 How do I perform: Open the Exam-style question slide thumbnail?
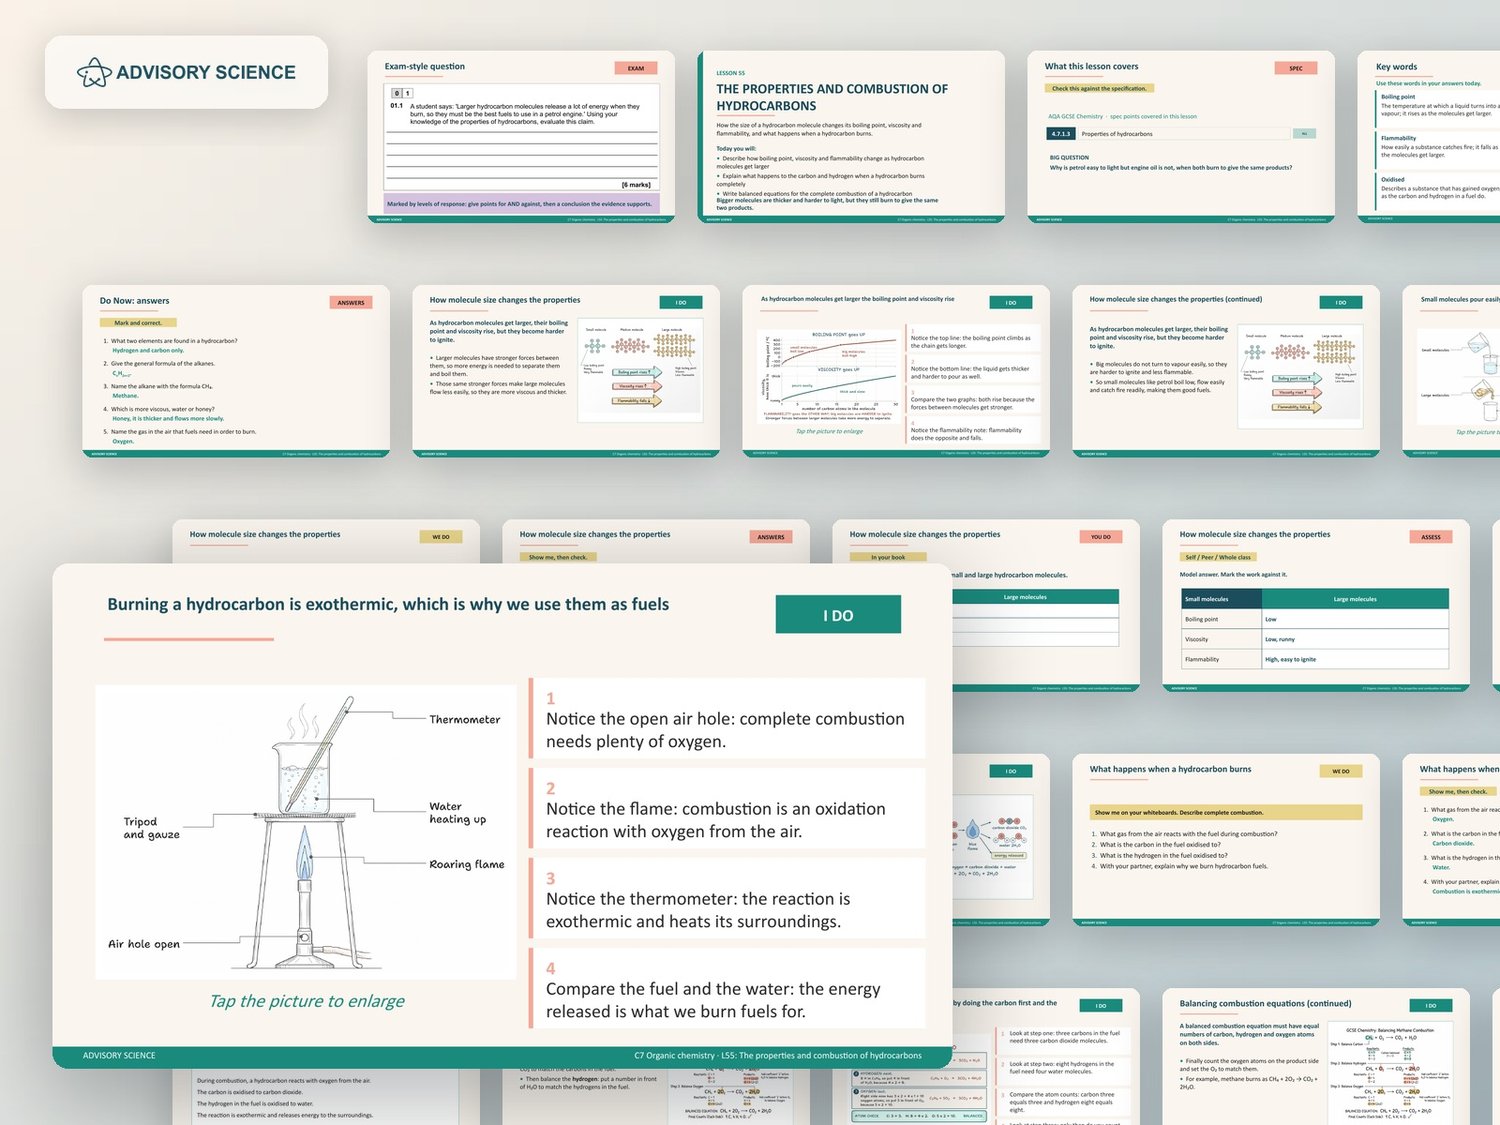(x=521, y=137)
